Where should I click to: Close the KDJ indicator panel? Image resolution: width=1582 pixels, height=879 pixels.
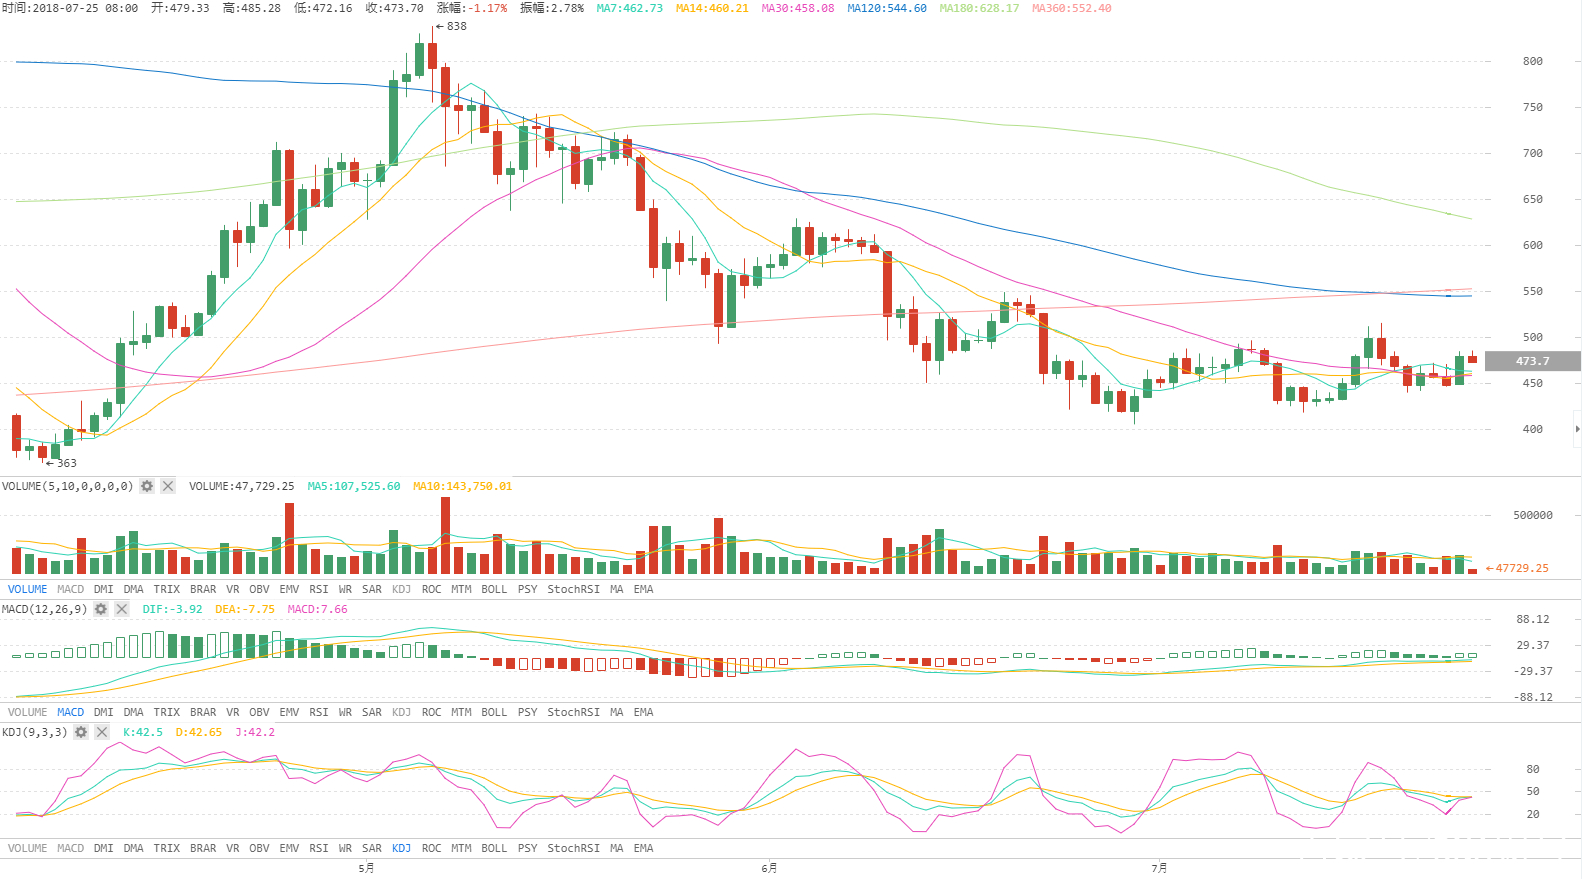tap(102, 732)
